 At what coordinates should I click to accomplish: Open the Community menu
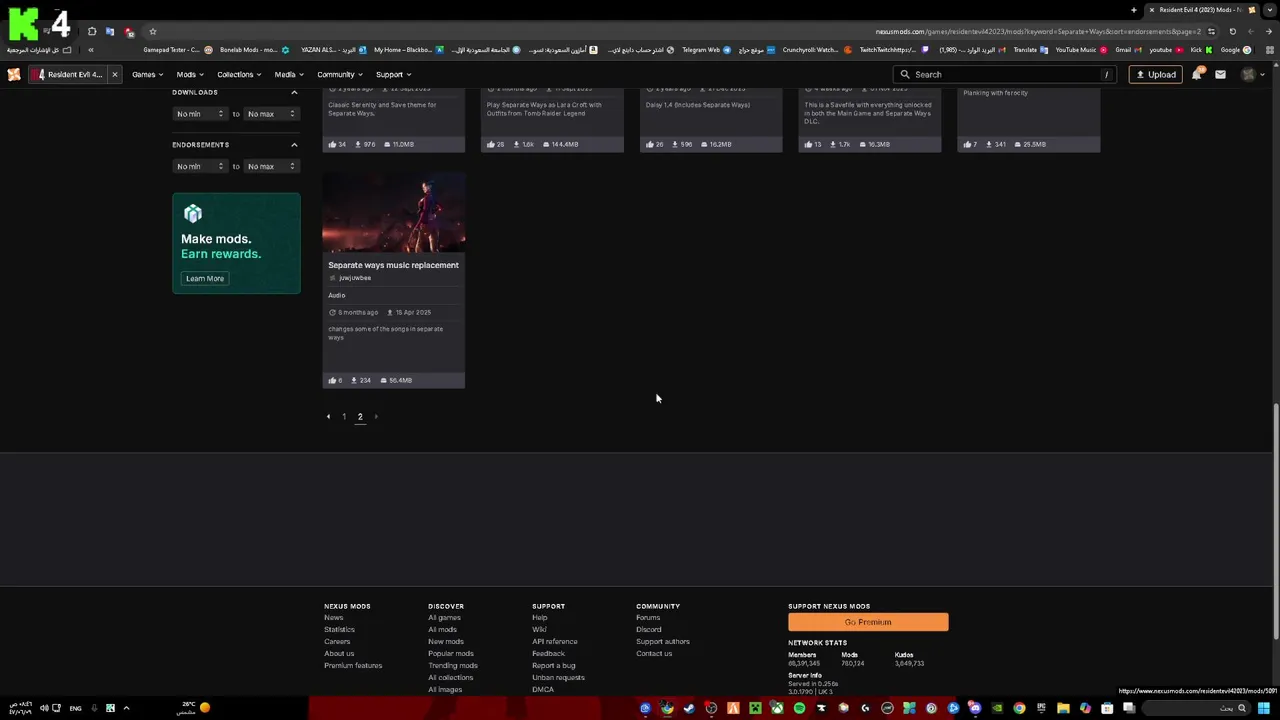click(339, 74)
